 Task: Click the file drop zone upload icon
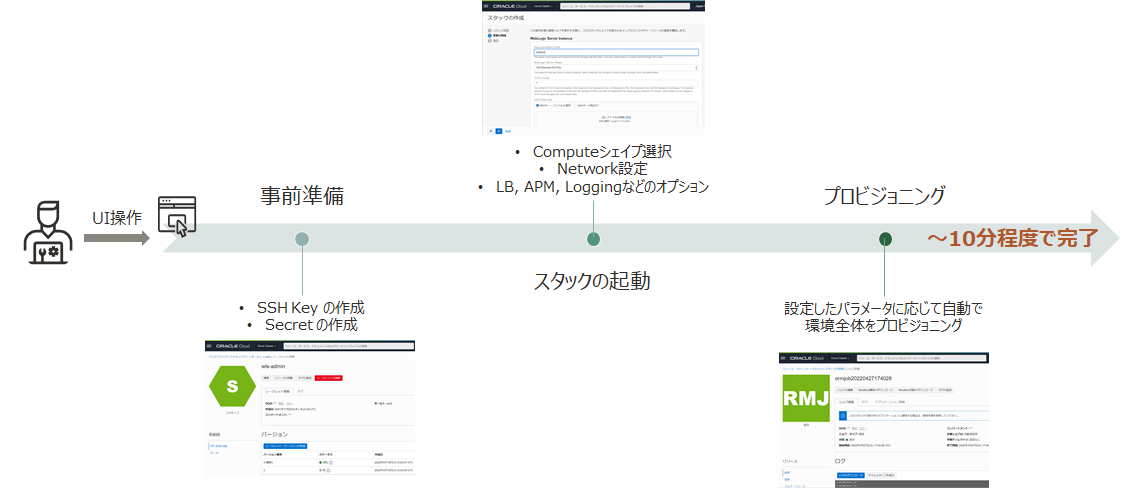click(x=604, y=117)
